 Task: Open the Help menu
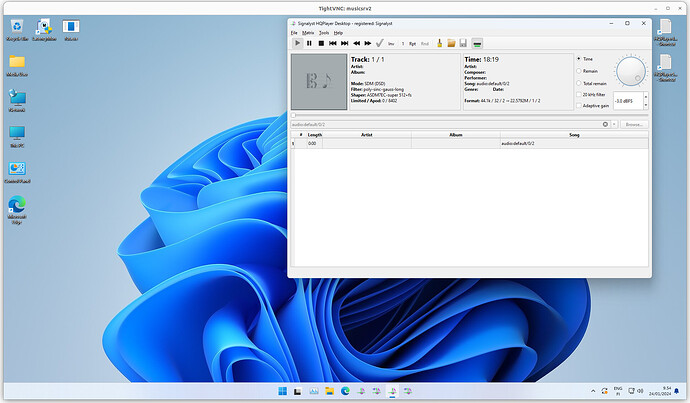(338, 33)
